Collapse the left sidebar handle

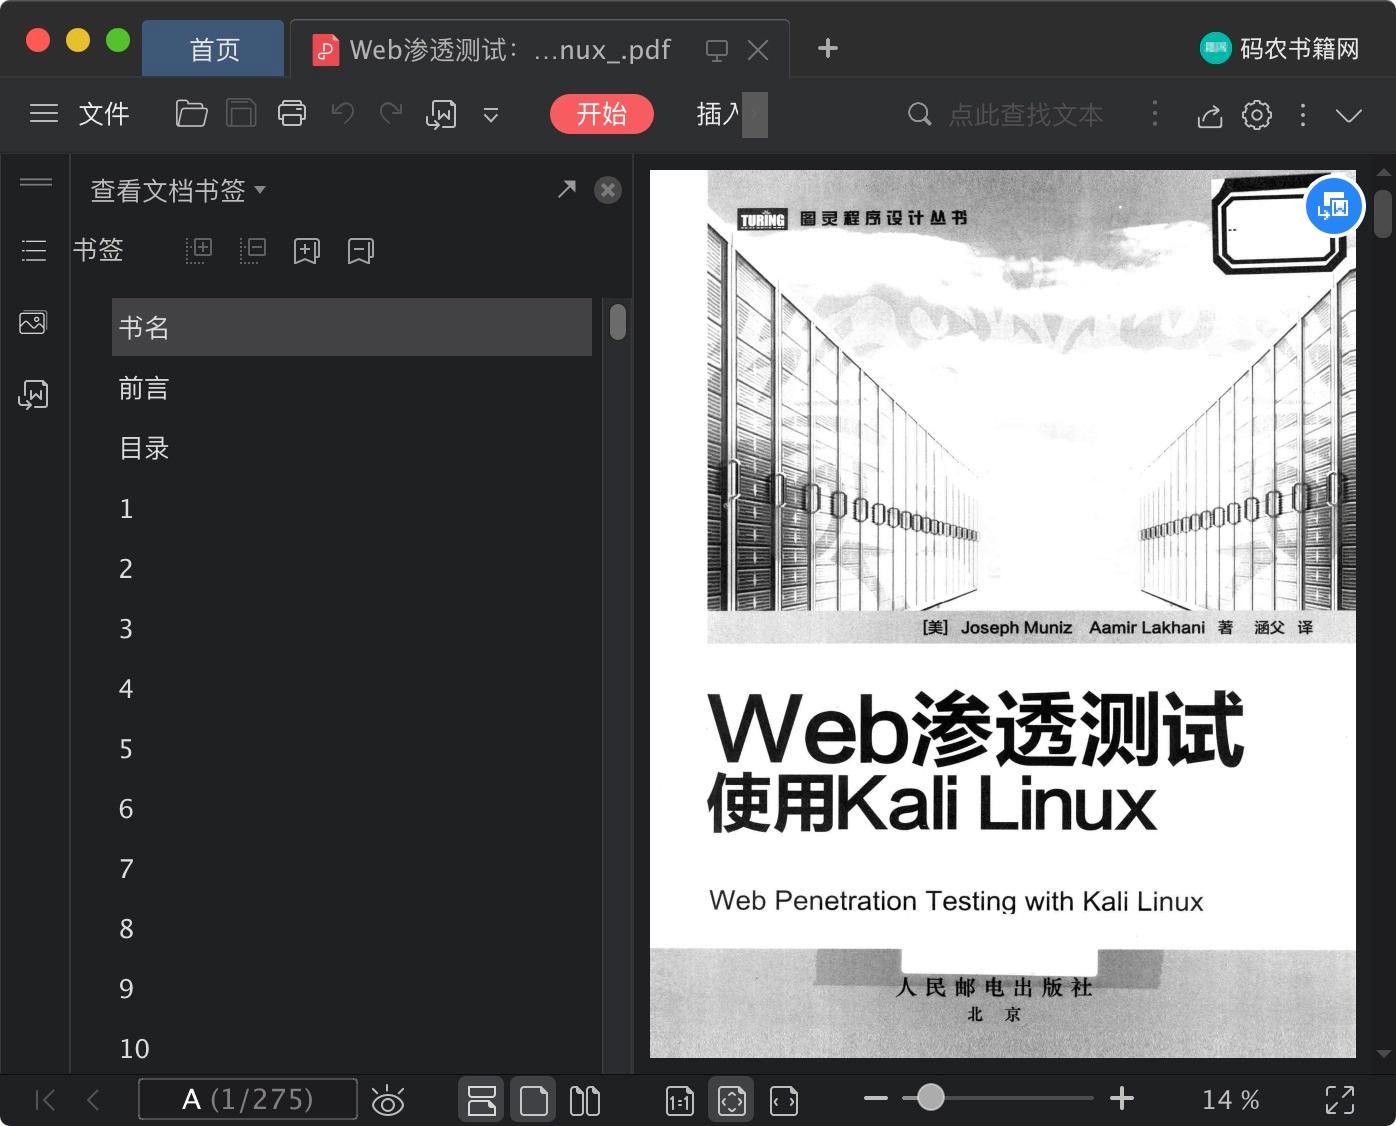(35, 182)
